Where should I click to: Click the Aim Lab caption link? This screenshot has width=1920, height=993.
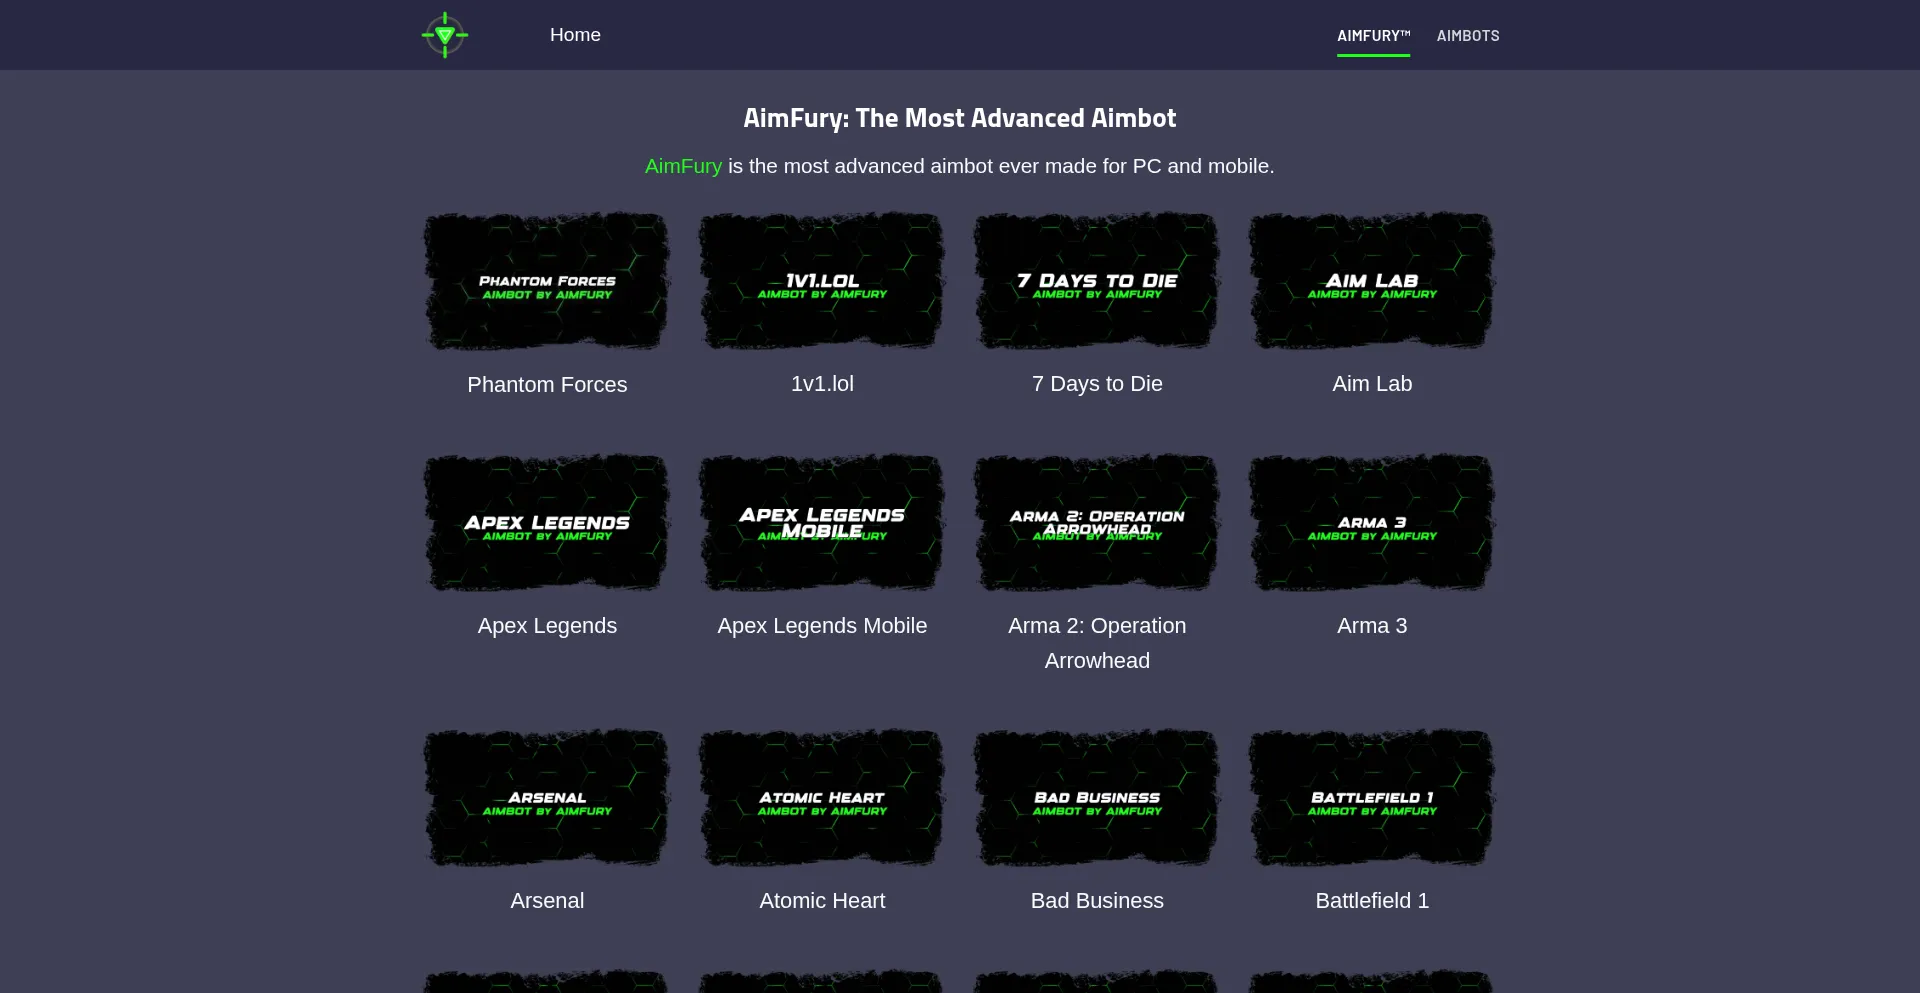(1372, 384)
